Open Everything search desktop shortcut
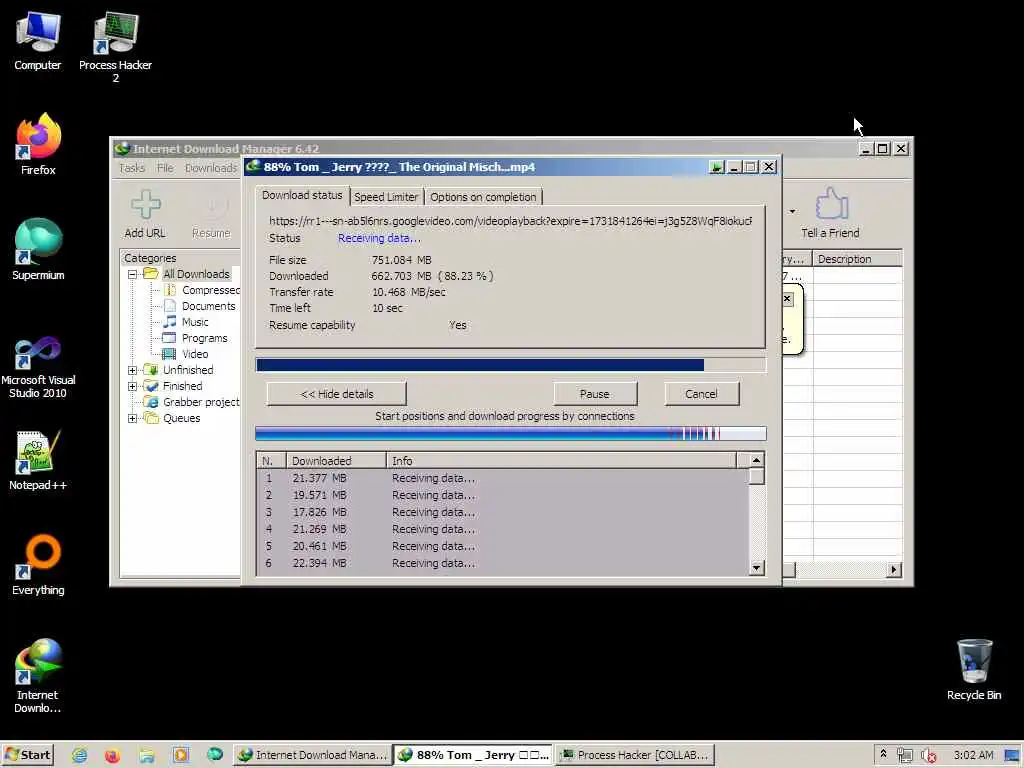1024x768 pixels. pos(38,565)
